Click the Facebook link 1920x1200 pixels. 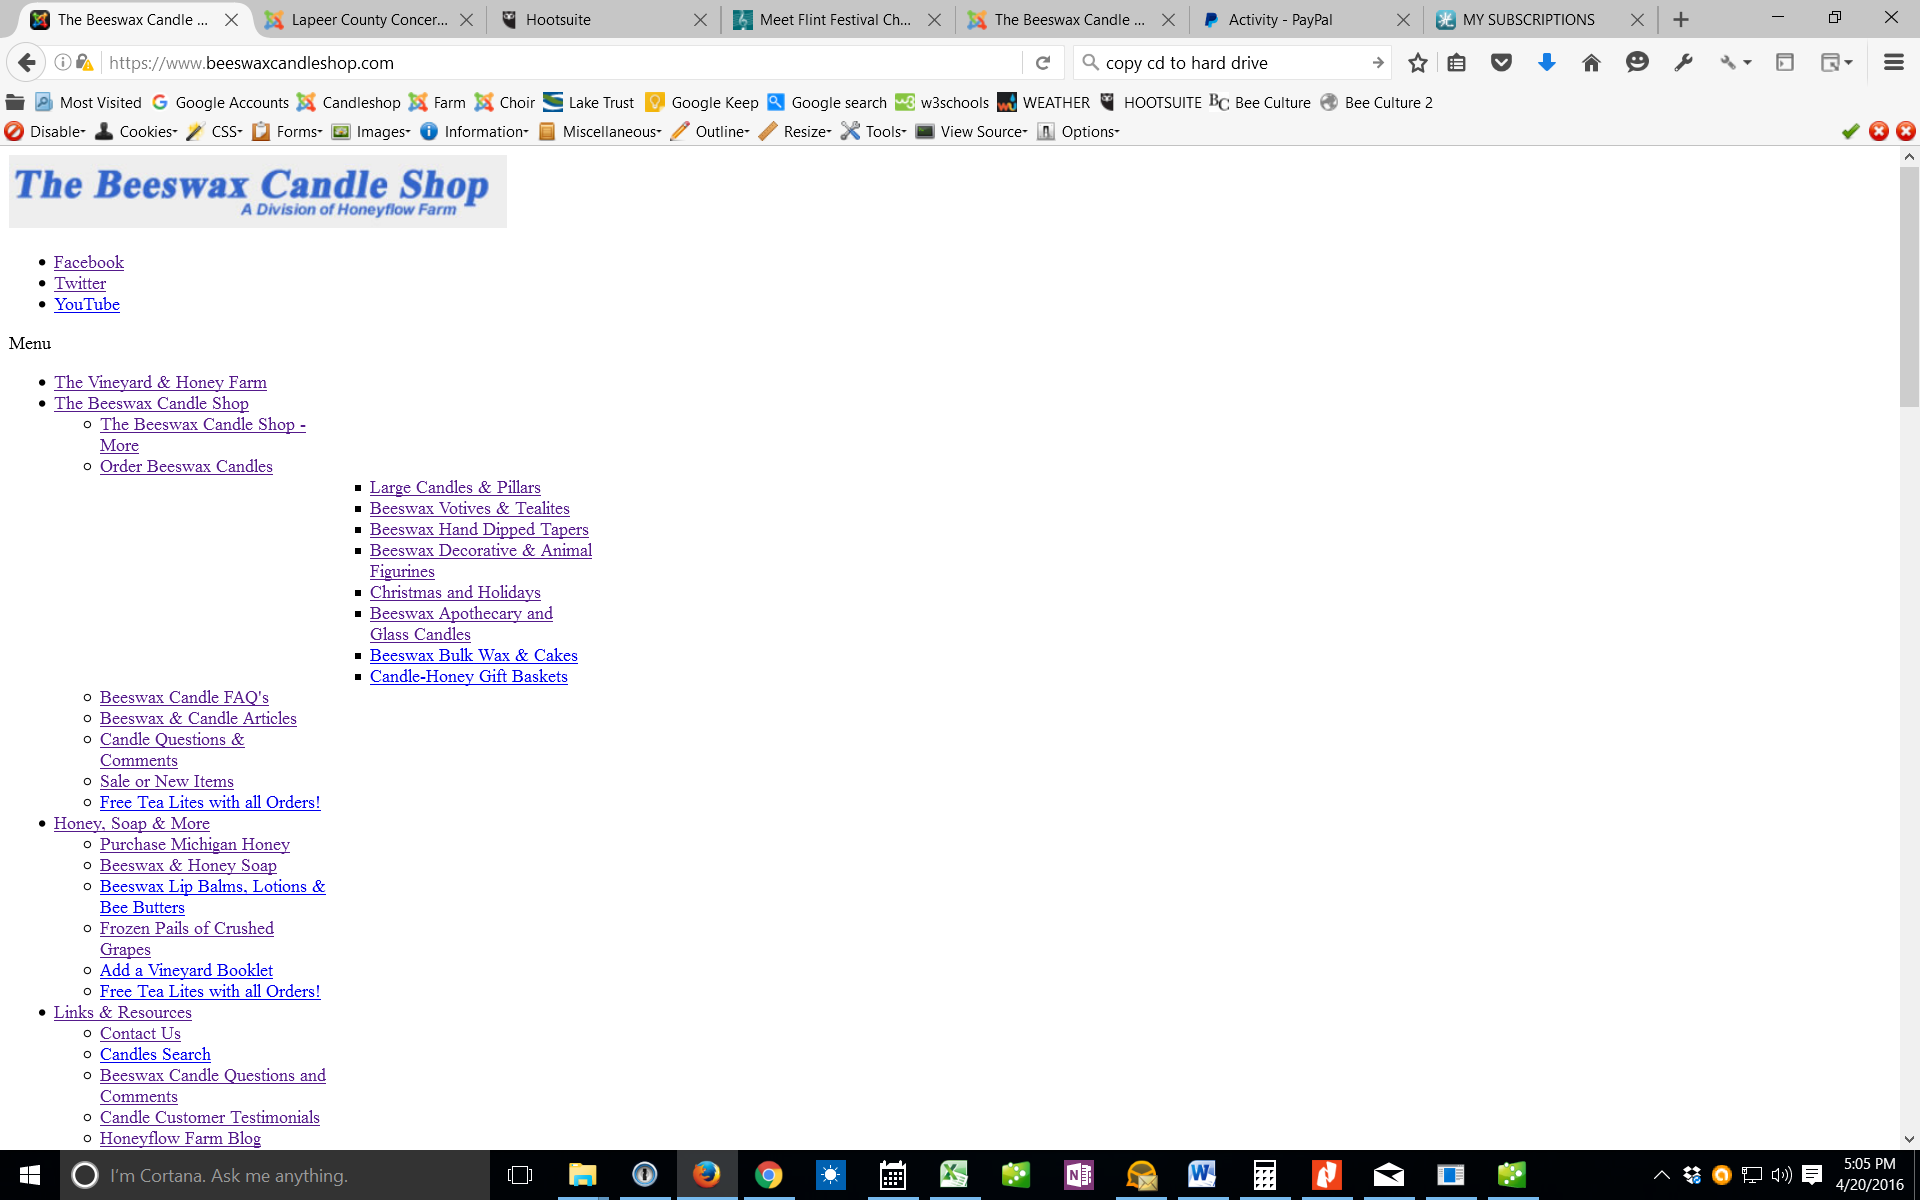coord(88,262)
